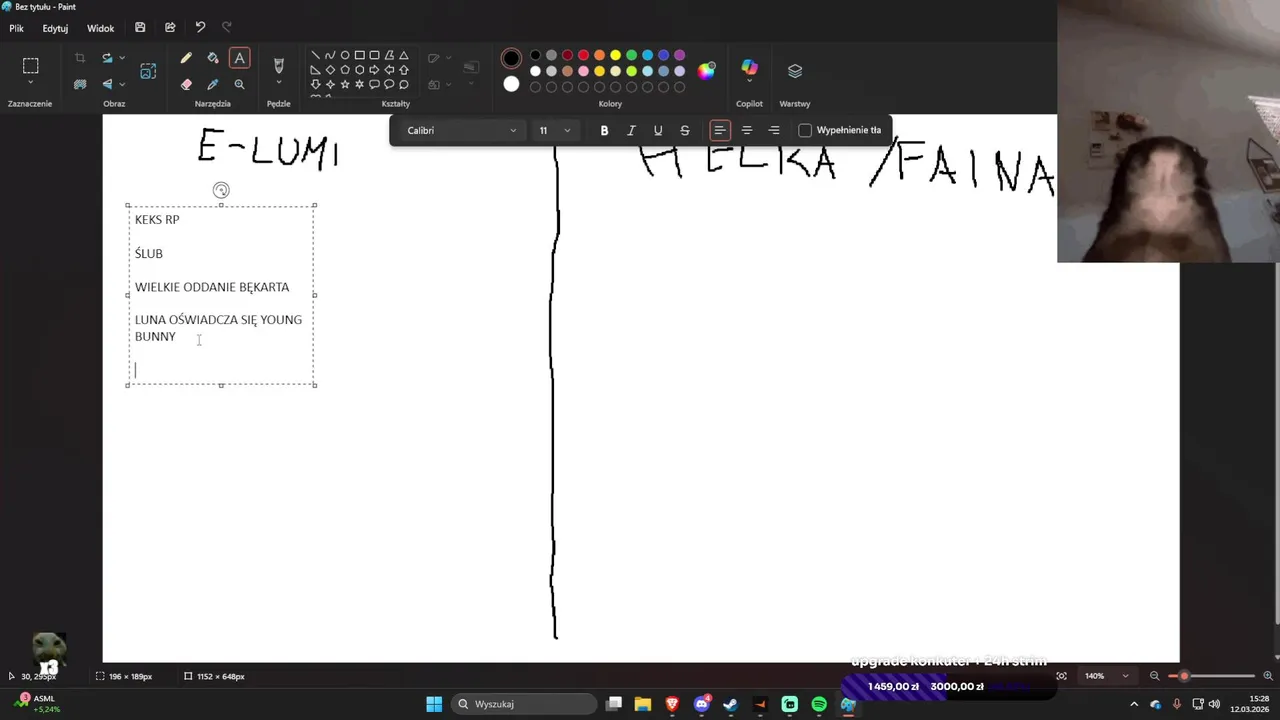Set text alignment to left
1280x720 pixels.
point(720,130)
